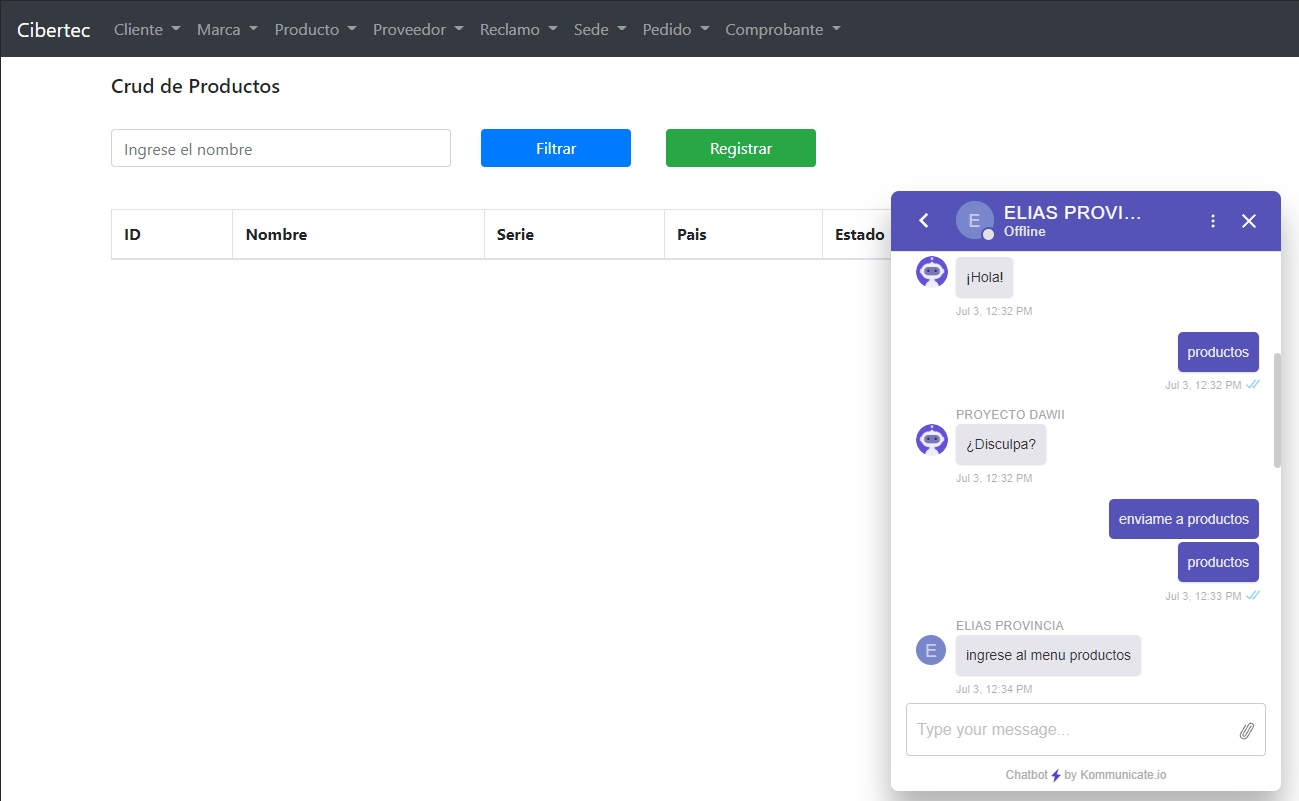The image size is (1299, 801).
Task: Expand the Producto dropdown in navbar
Action: coord(315,29)
